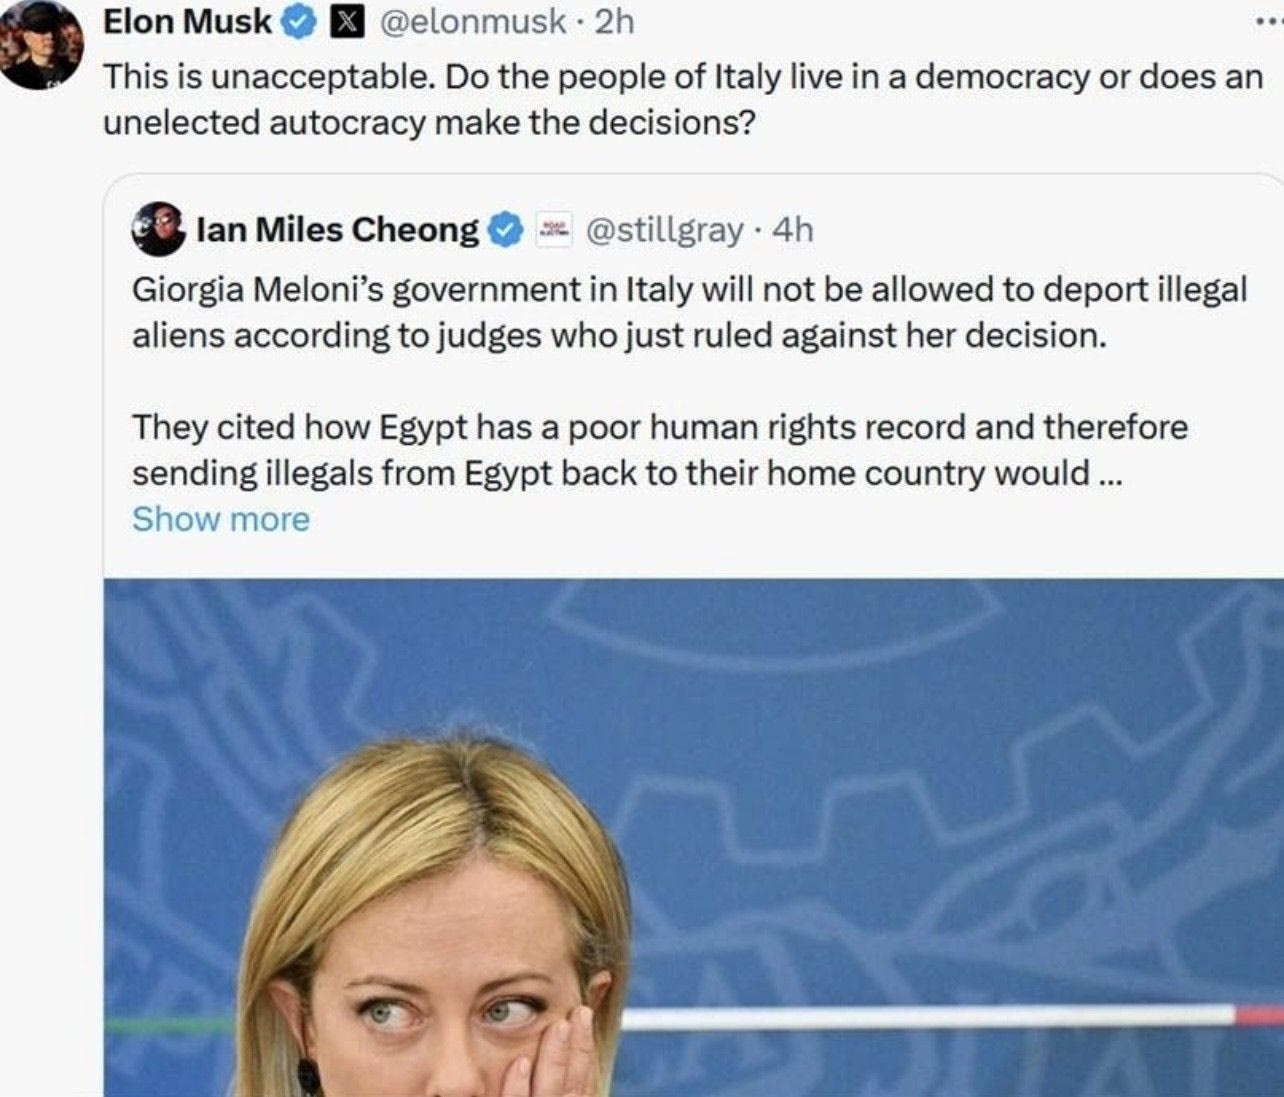Click the 2h timestamp on Musk's post
The height and width of the screenshot is (1097, 1284).
point(615,21)
